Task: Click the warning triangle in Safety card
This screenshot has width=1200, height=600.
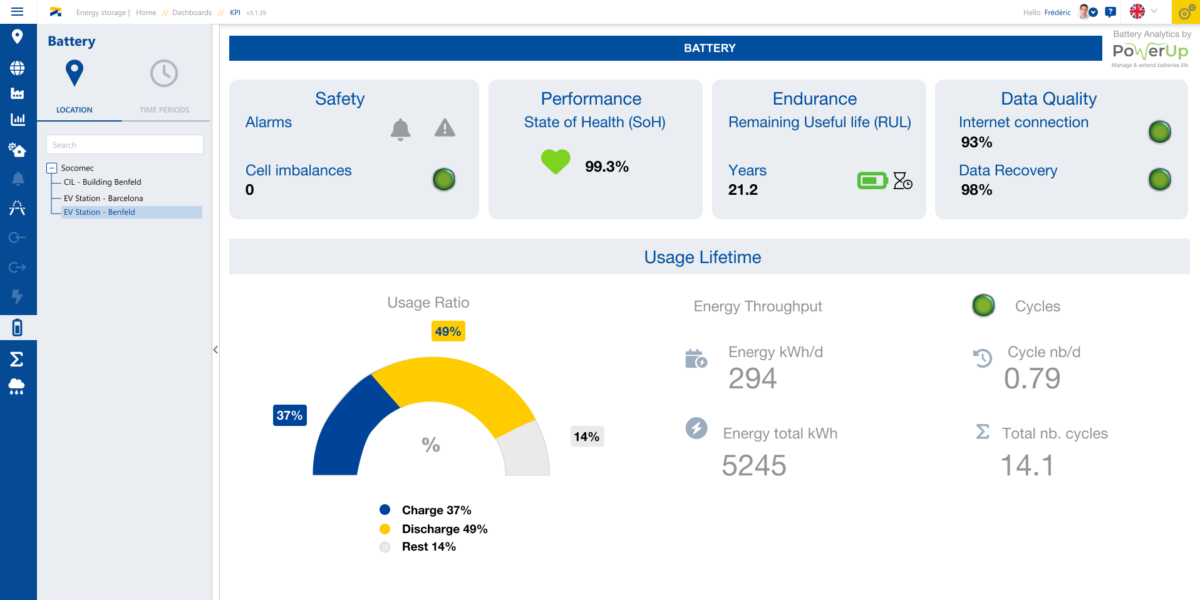Action: pyautogui.click(x=445, y=128)
